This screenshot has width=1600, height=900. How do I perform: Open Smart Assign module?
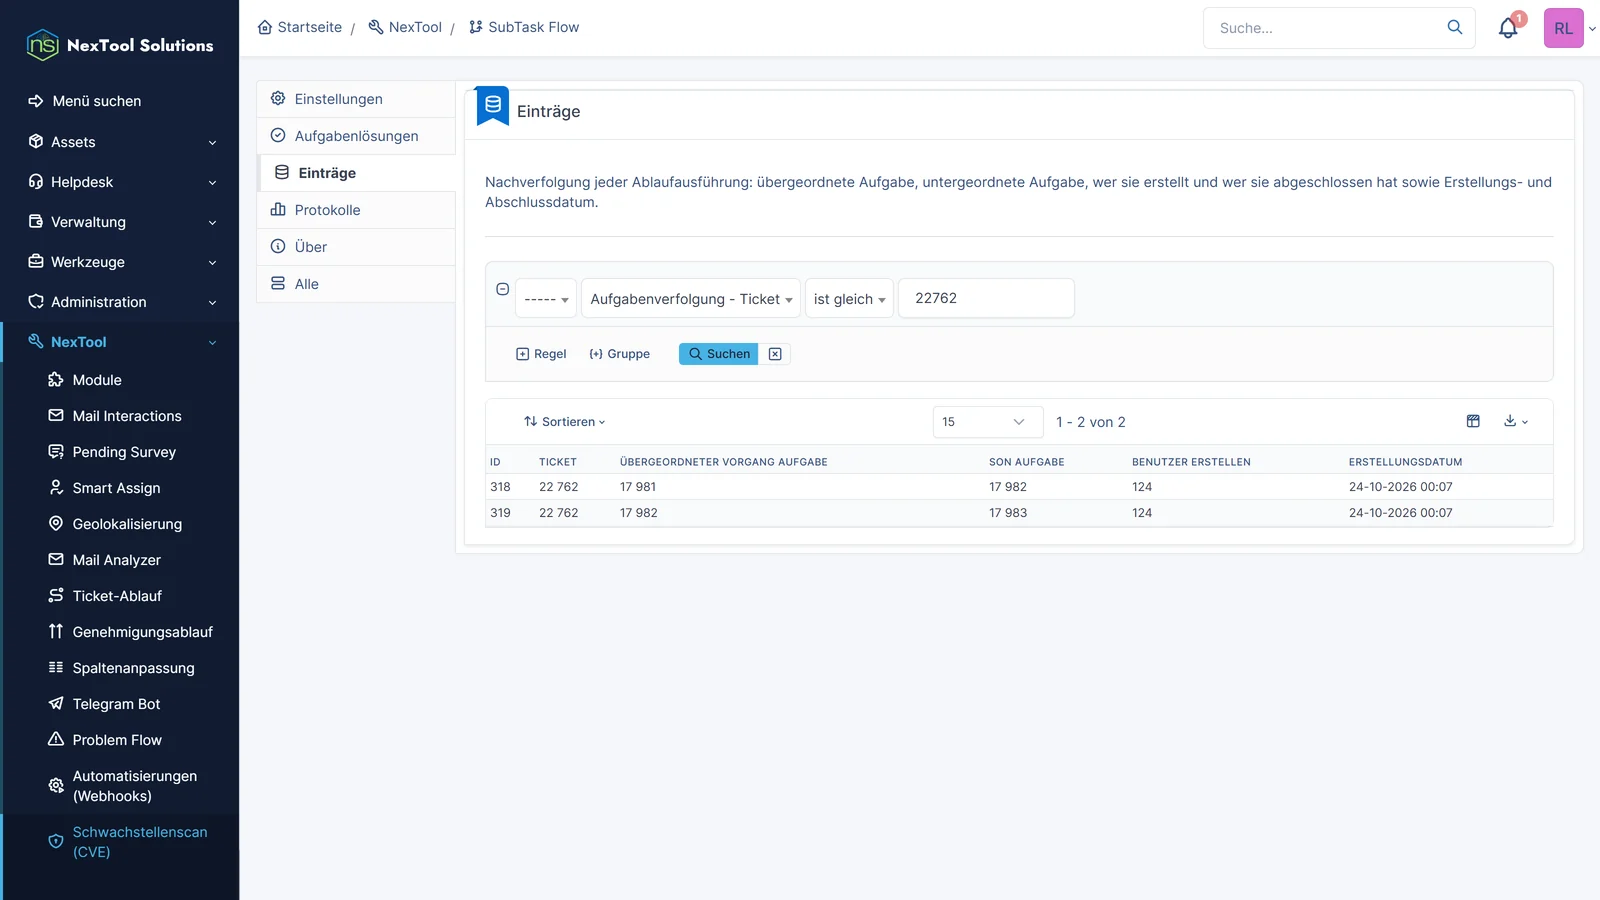tap(116, 488)
